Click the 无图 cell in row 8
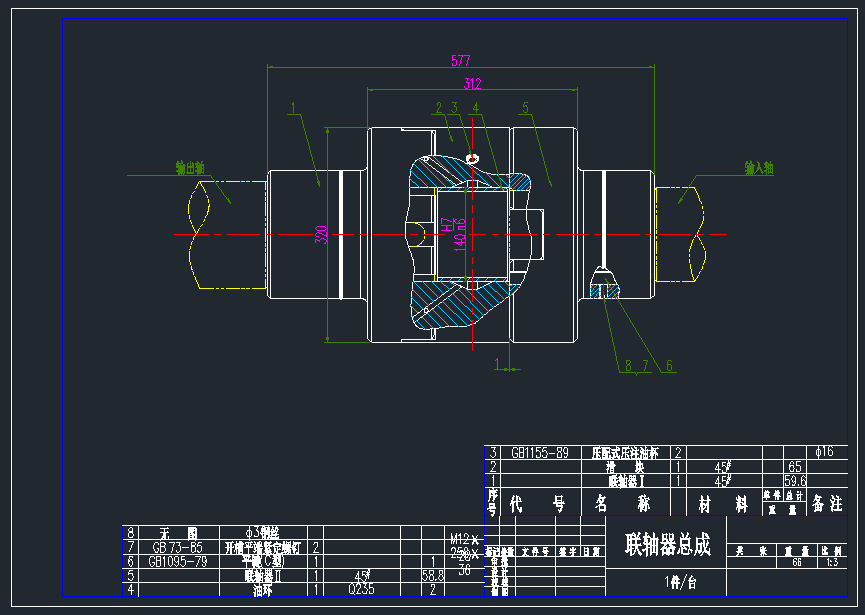Screen dimensions: 865x615 pos(178,533)
